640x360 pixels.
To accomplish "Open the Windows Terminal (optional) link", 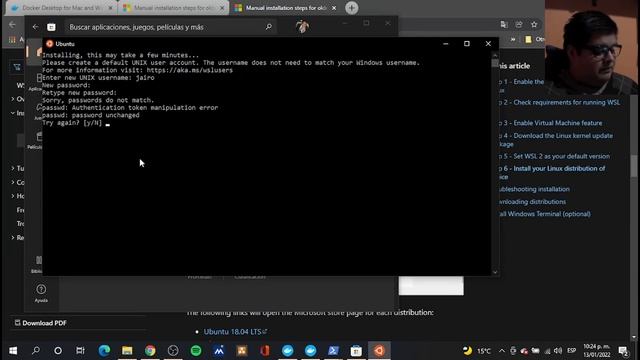I will click(x=544, y=214).
